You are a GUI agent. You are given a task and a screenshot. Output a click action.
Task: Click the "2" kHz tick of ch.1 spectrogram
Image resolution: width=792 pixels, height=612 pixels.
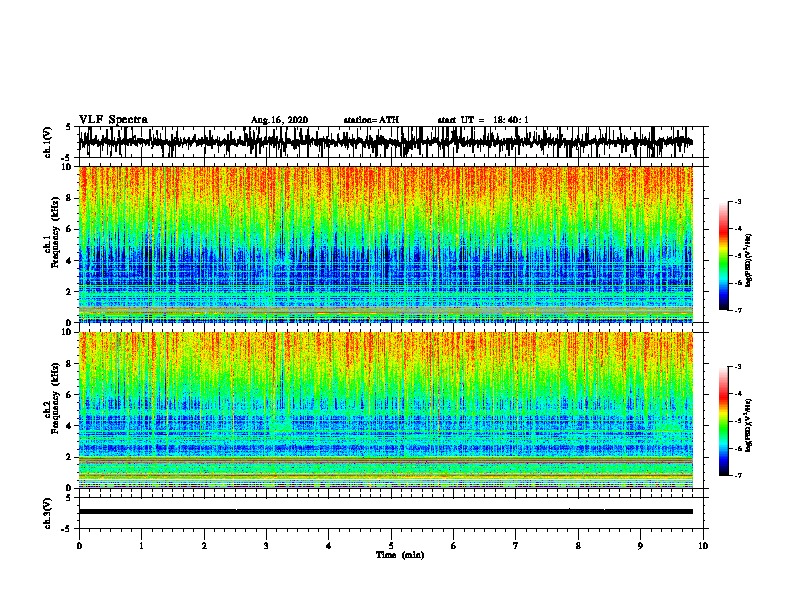pyautogui.click(x=69, y=291)
